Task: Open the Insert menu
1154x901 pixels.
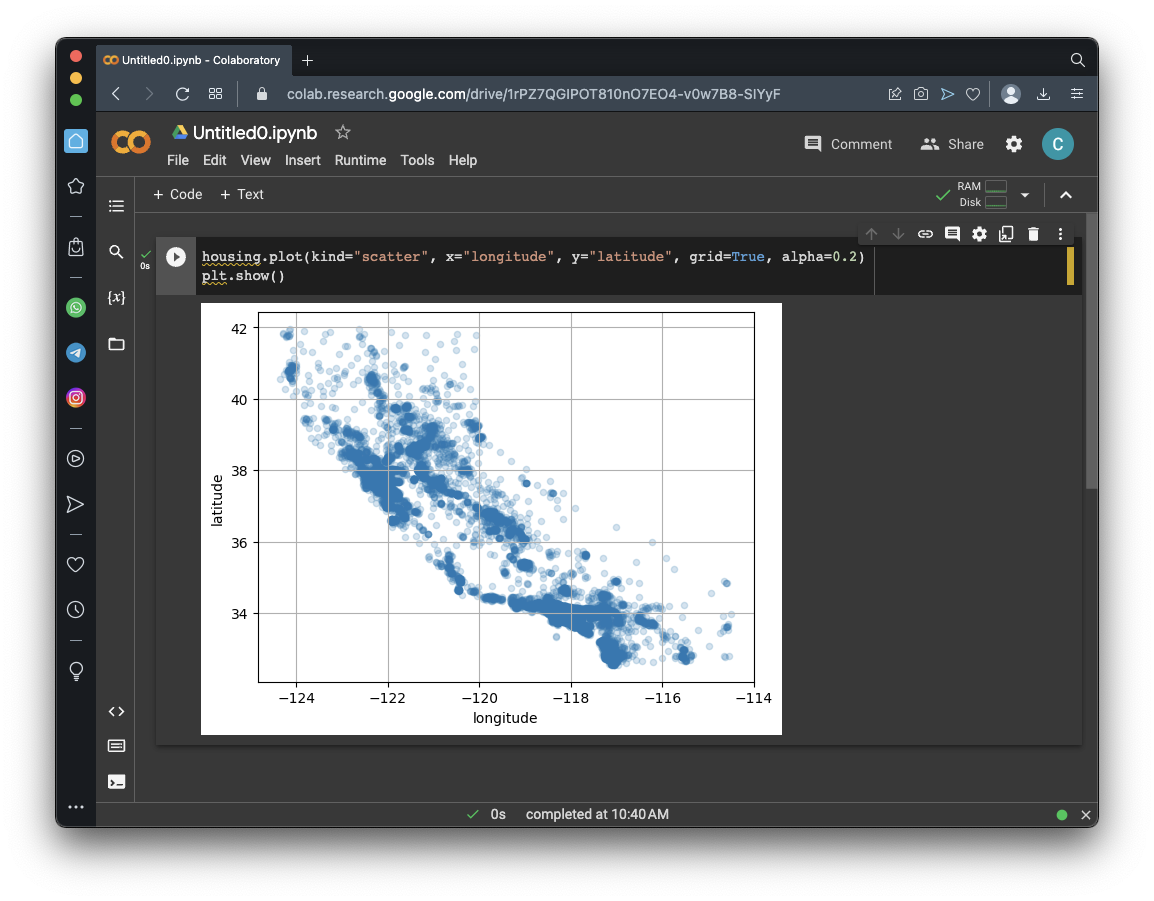Action: pyautogui.click(x=302, y=160)
